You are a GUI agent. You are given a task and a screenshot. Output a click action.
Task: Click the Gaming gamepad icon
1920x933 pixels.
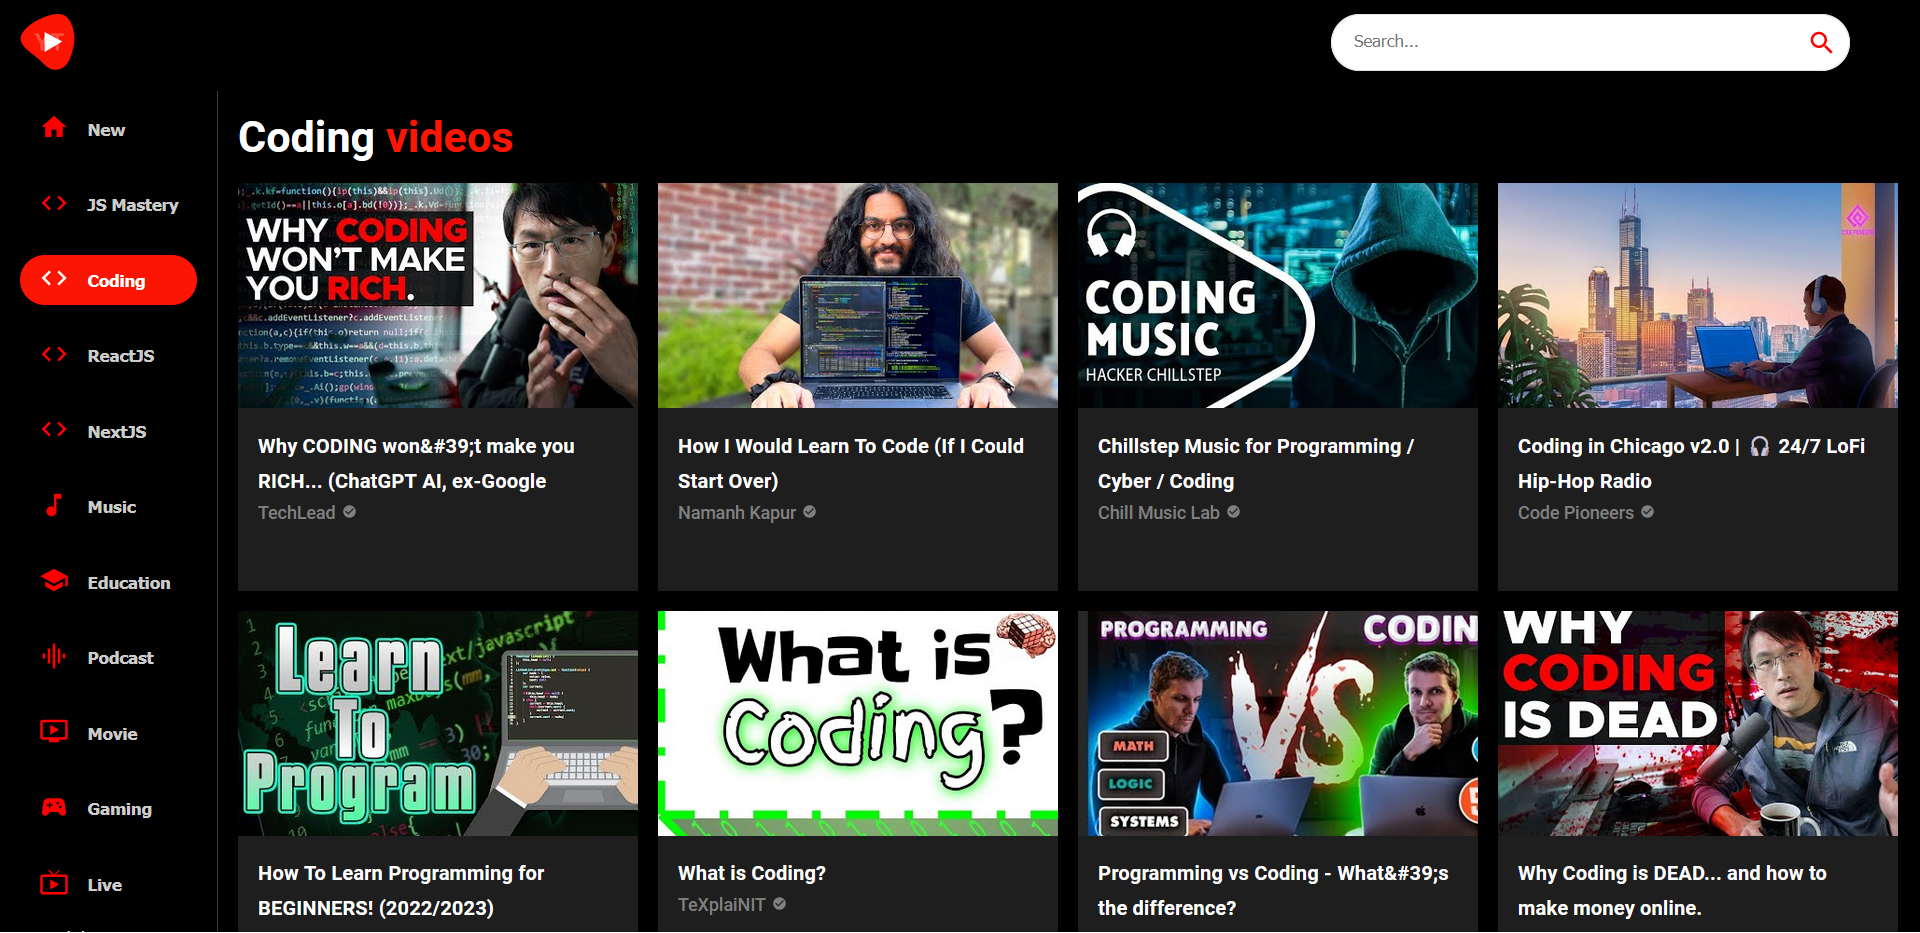point(54,808)
